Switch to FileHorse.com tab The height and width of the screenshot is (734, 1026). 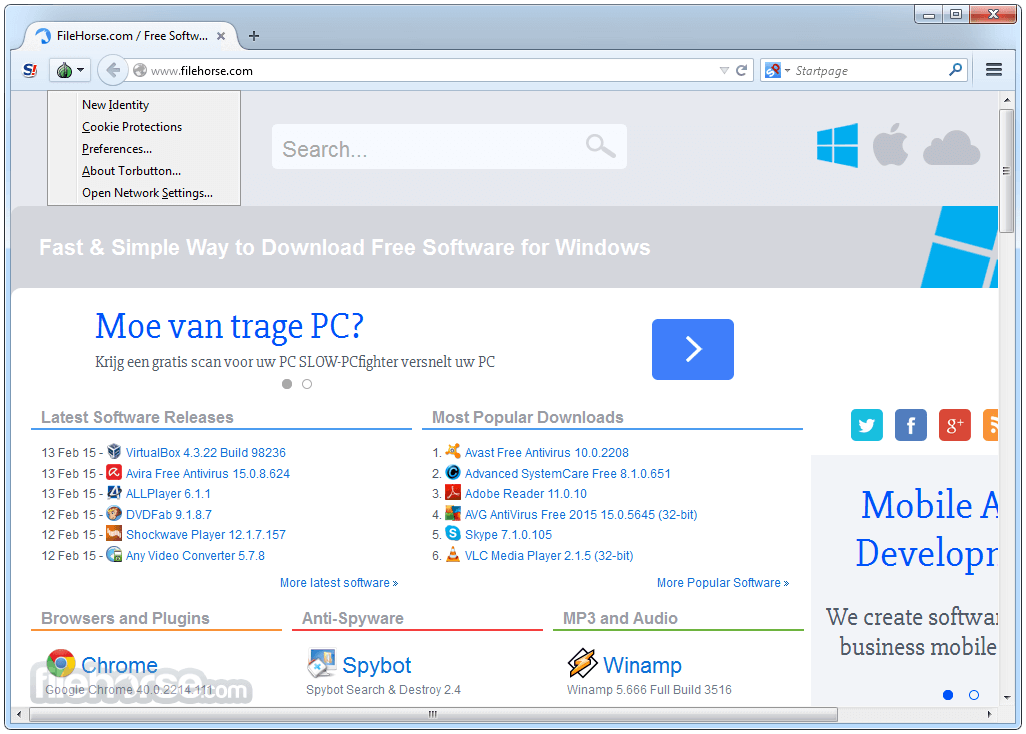[x=132, y=36]
